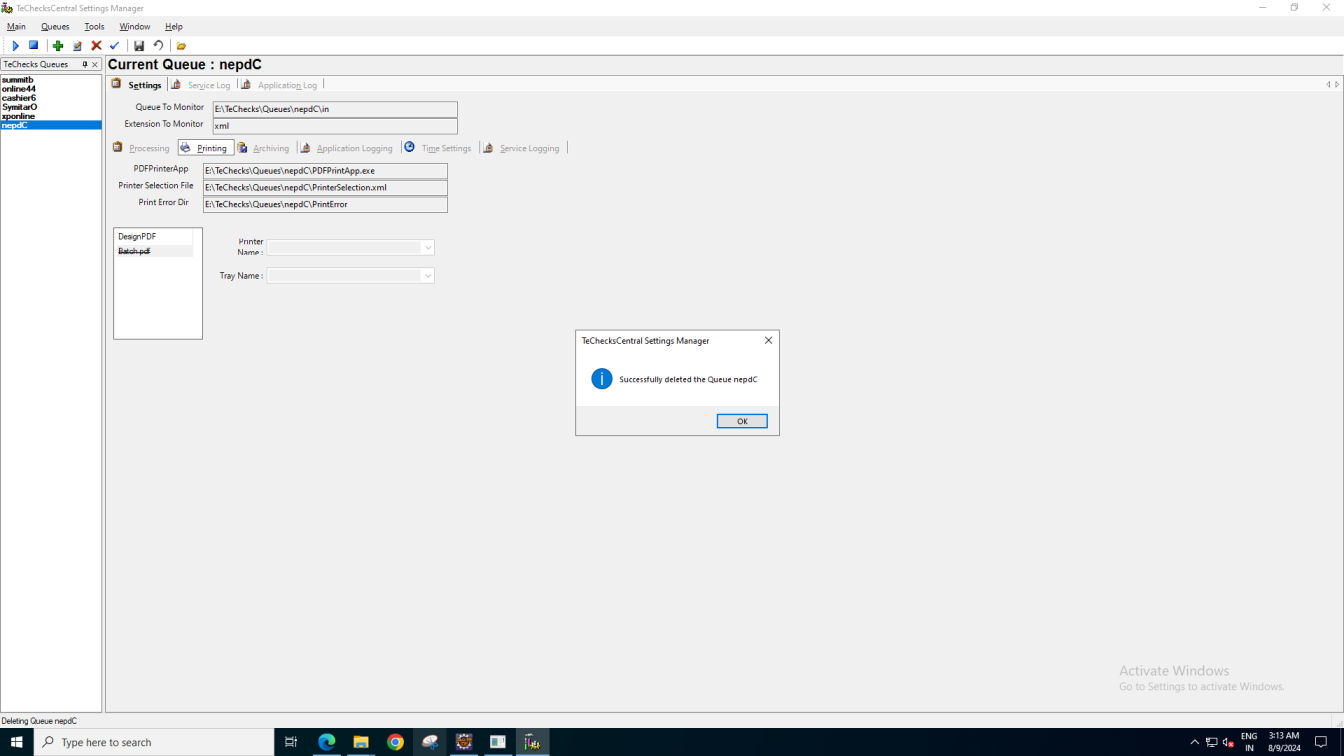Open the Main menu
This screenshot has width=1344, height=756.
point(16,27)
